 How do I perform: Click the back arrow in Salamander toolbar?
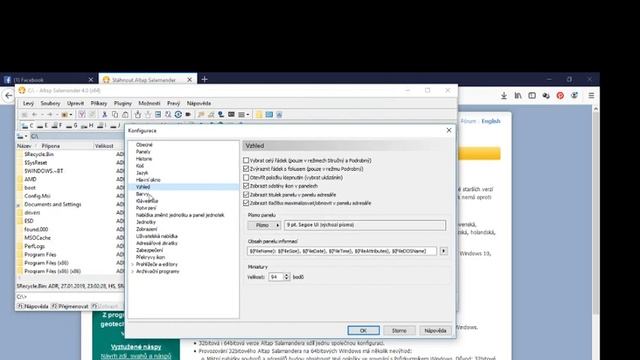tap(35, 115)
